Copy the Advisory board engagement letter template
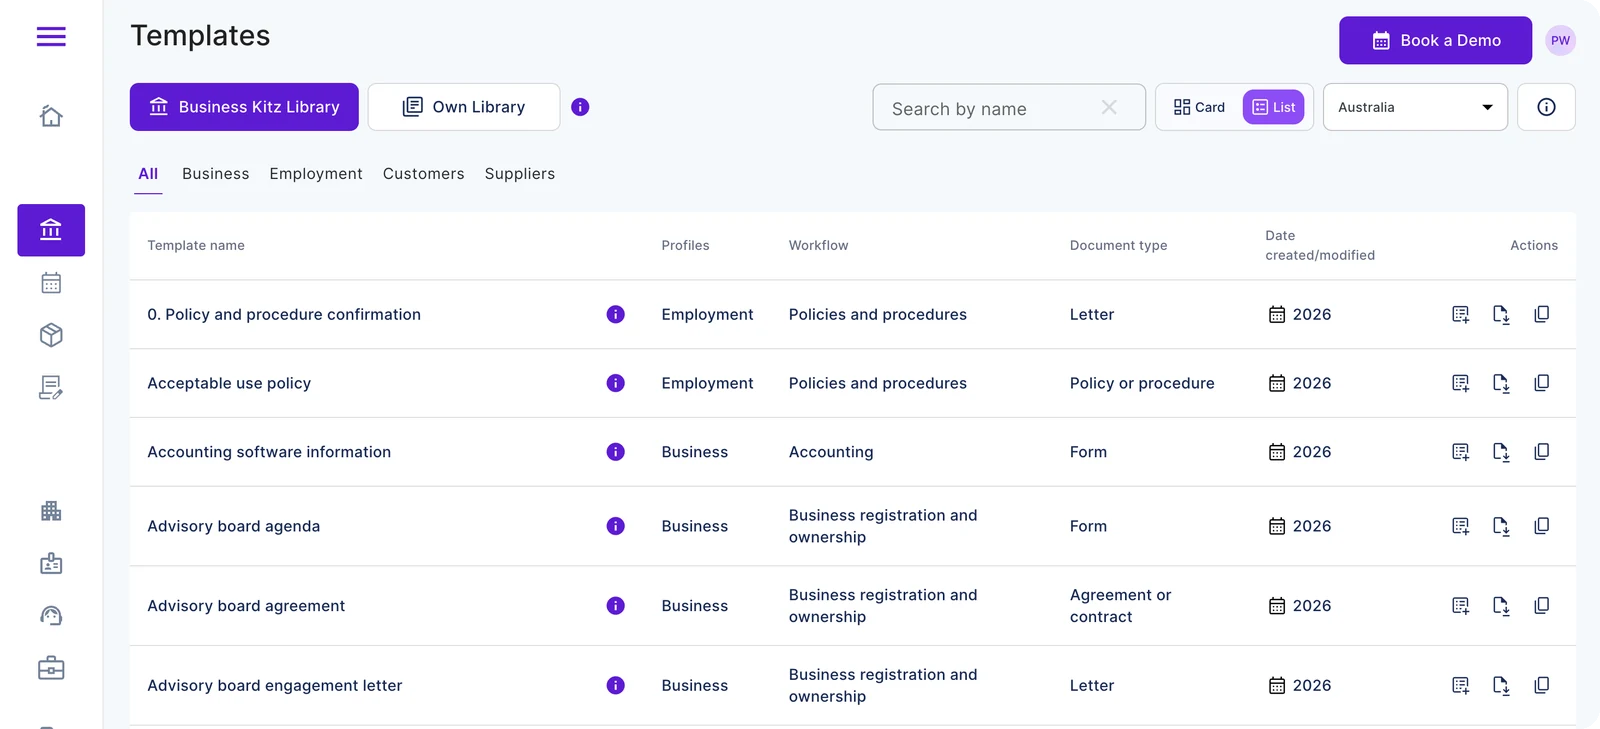This screenshot has width=1600, height=729. [1542, 685]
